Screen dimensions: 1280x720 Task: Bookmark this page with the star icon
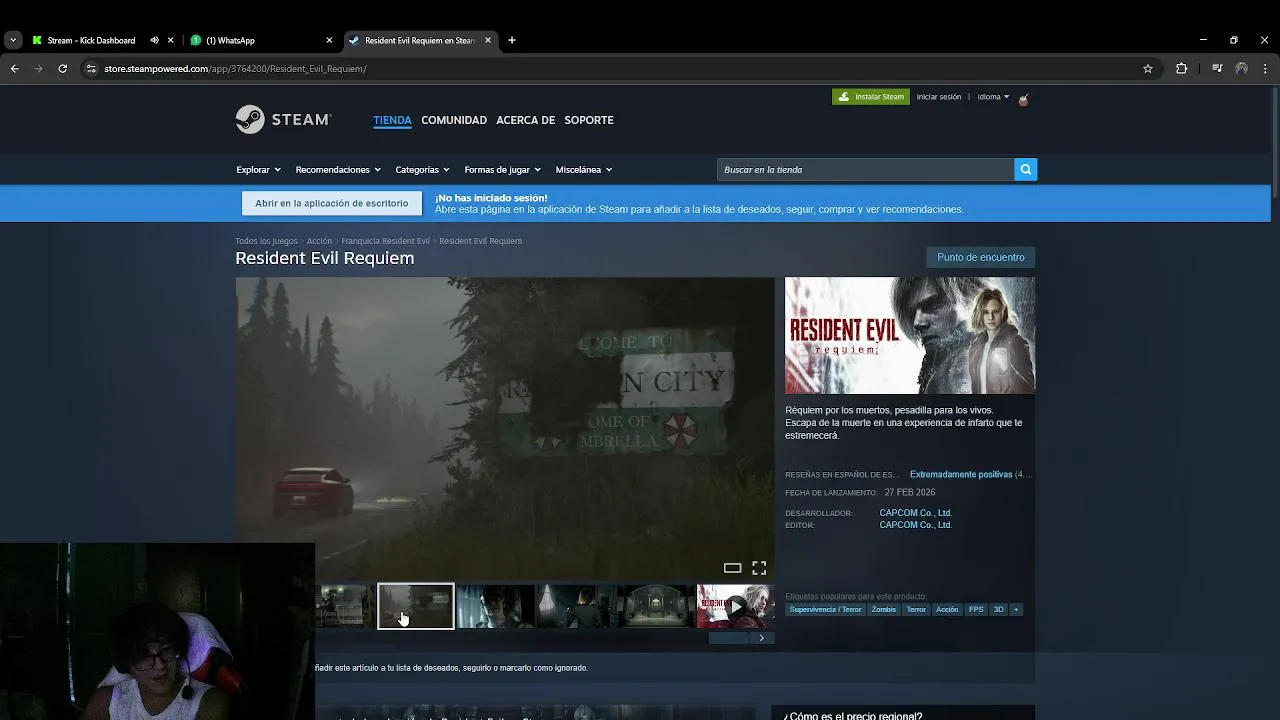coord(1148,69)
